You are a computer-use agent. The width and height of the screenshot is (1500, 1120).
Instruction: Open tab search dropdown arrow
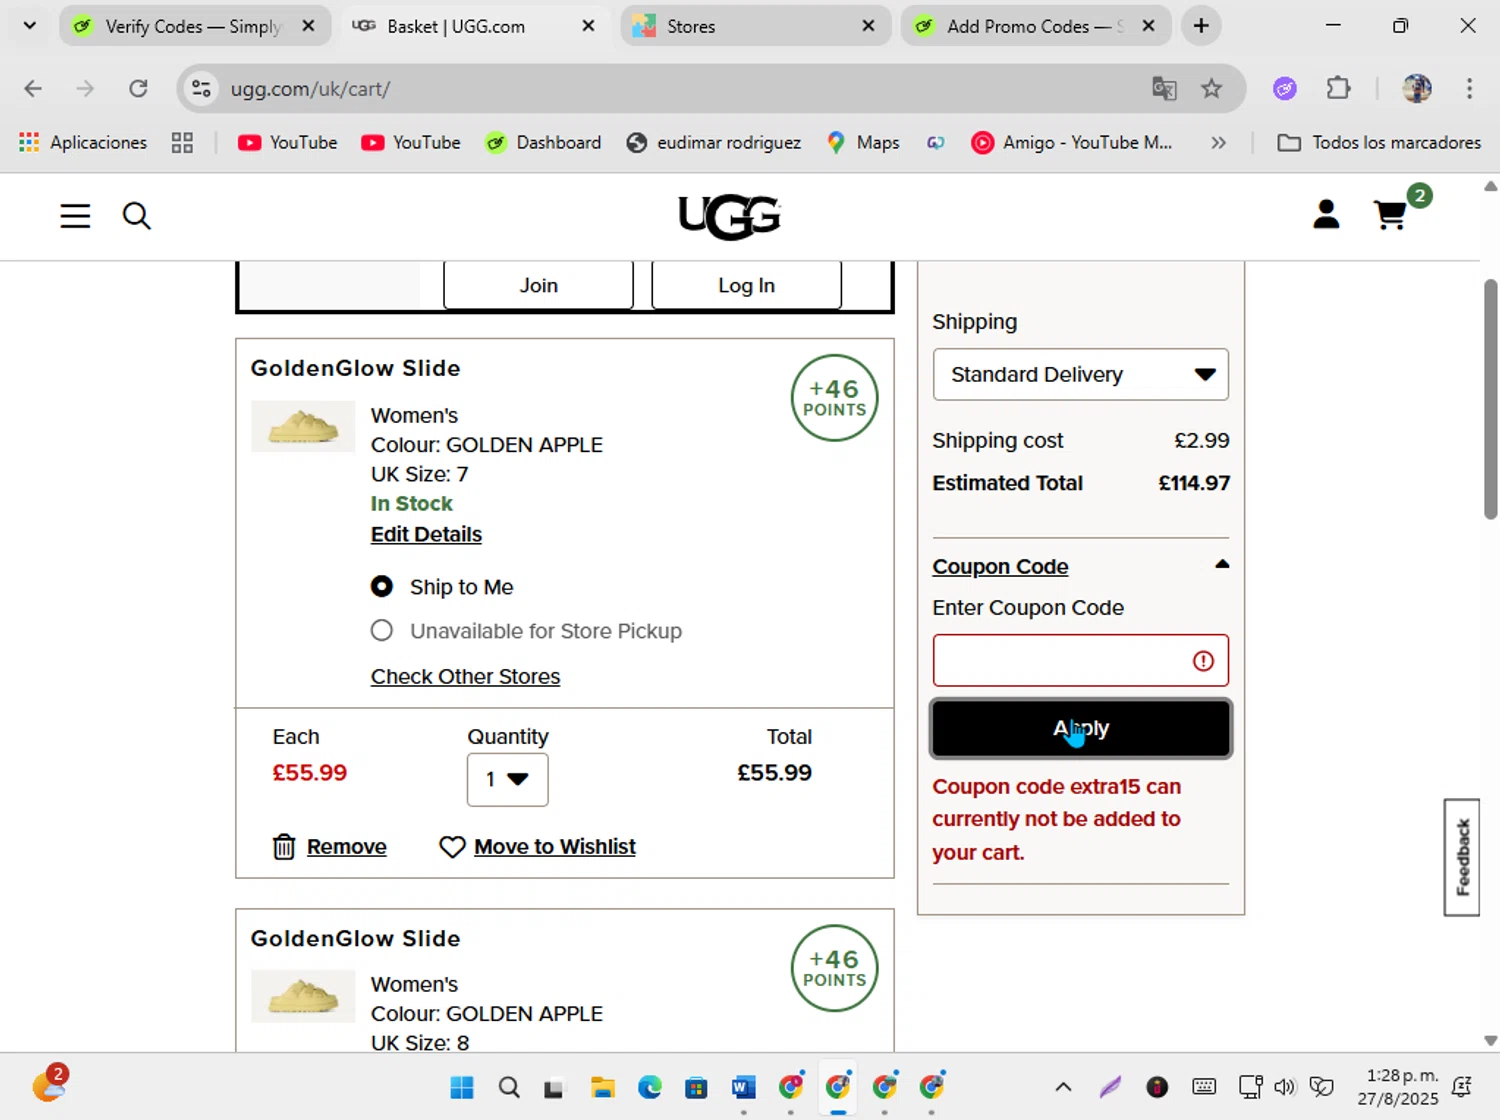[x=30, y=26]
